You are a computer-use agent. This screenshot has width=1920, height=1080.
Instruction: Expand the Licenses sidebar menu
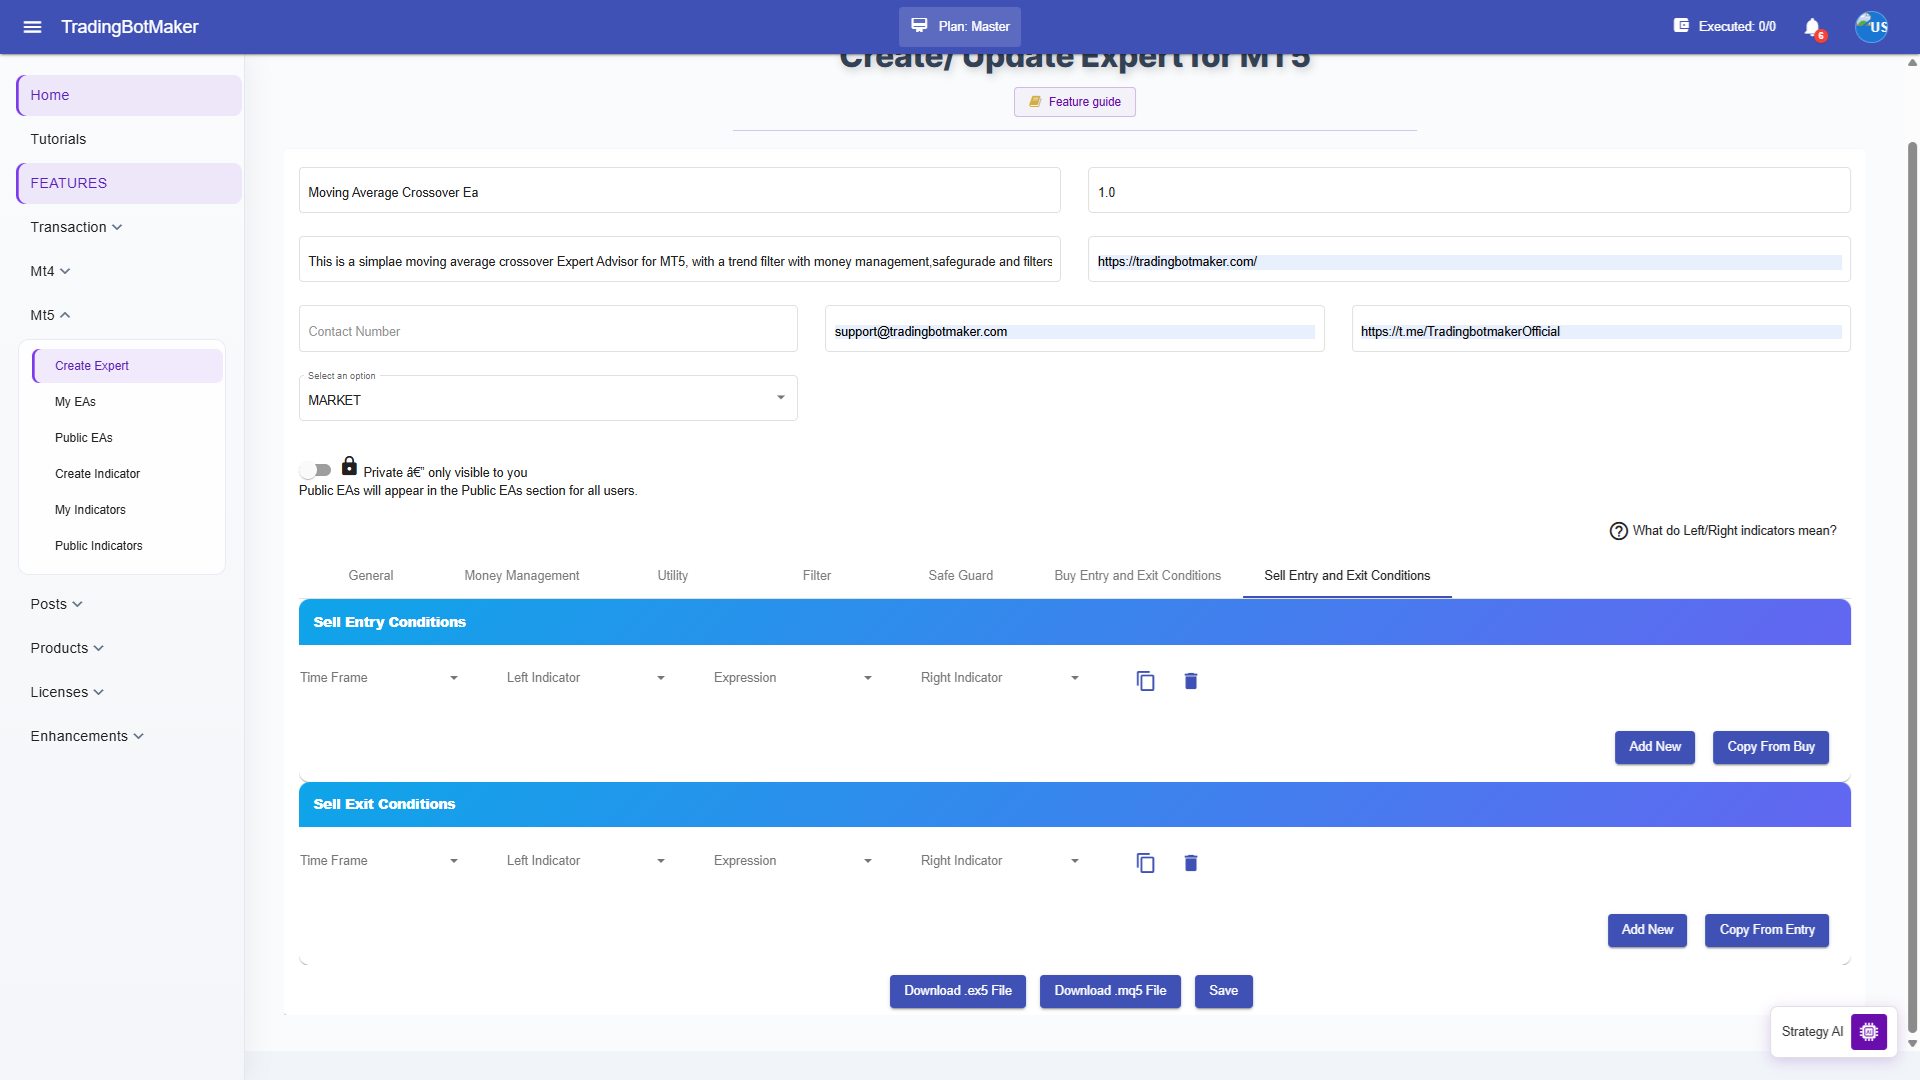[x=67, y=692]
